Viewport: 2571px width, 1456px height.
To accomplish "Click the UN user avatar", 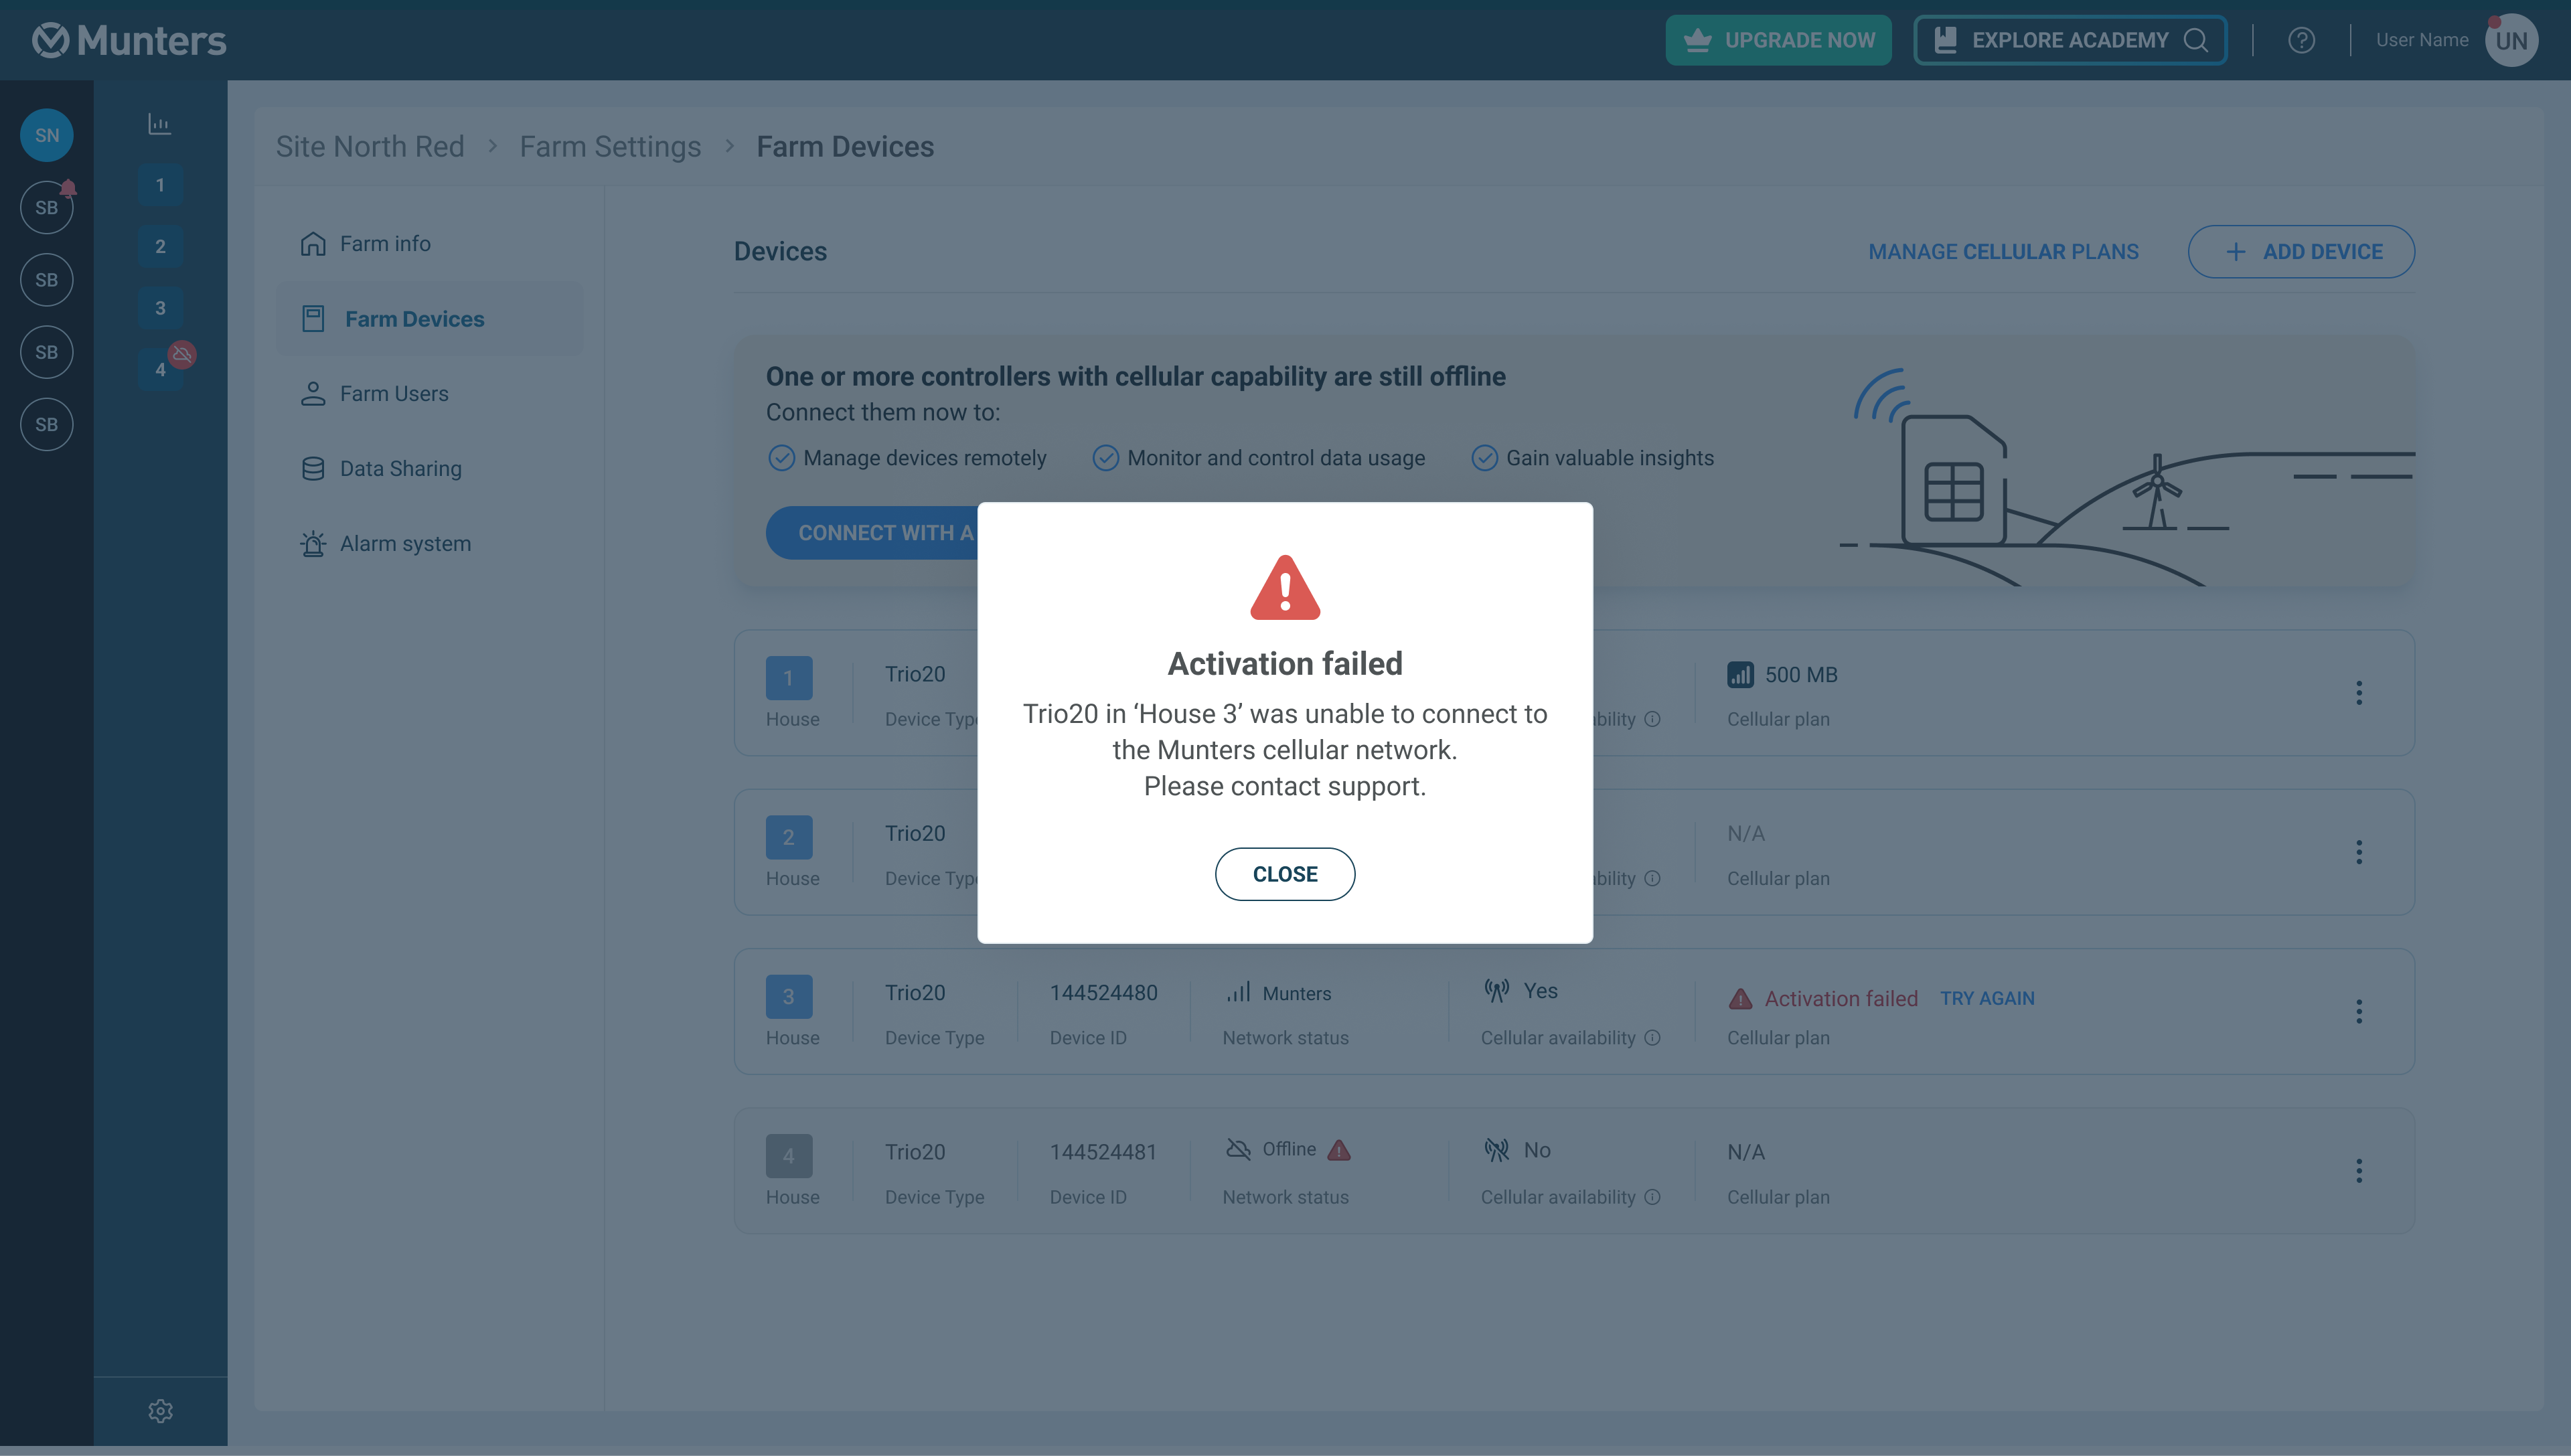I will click(x=2511, y=40).
